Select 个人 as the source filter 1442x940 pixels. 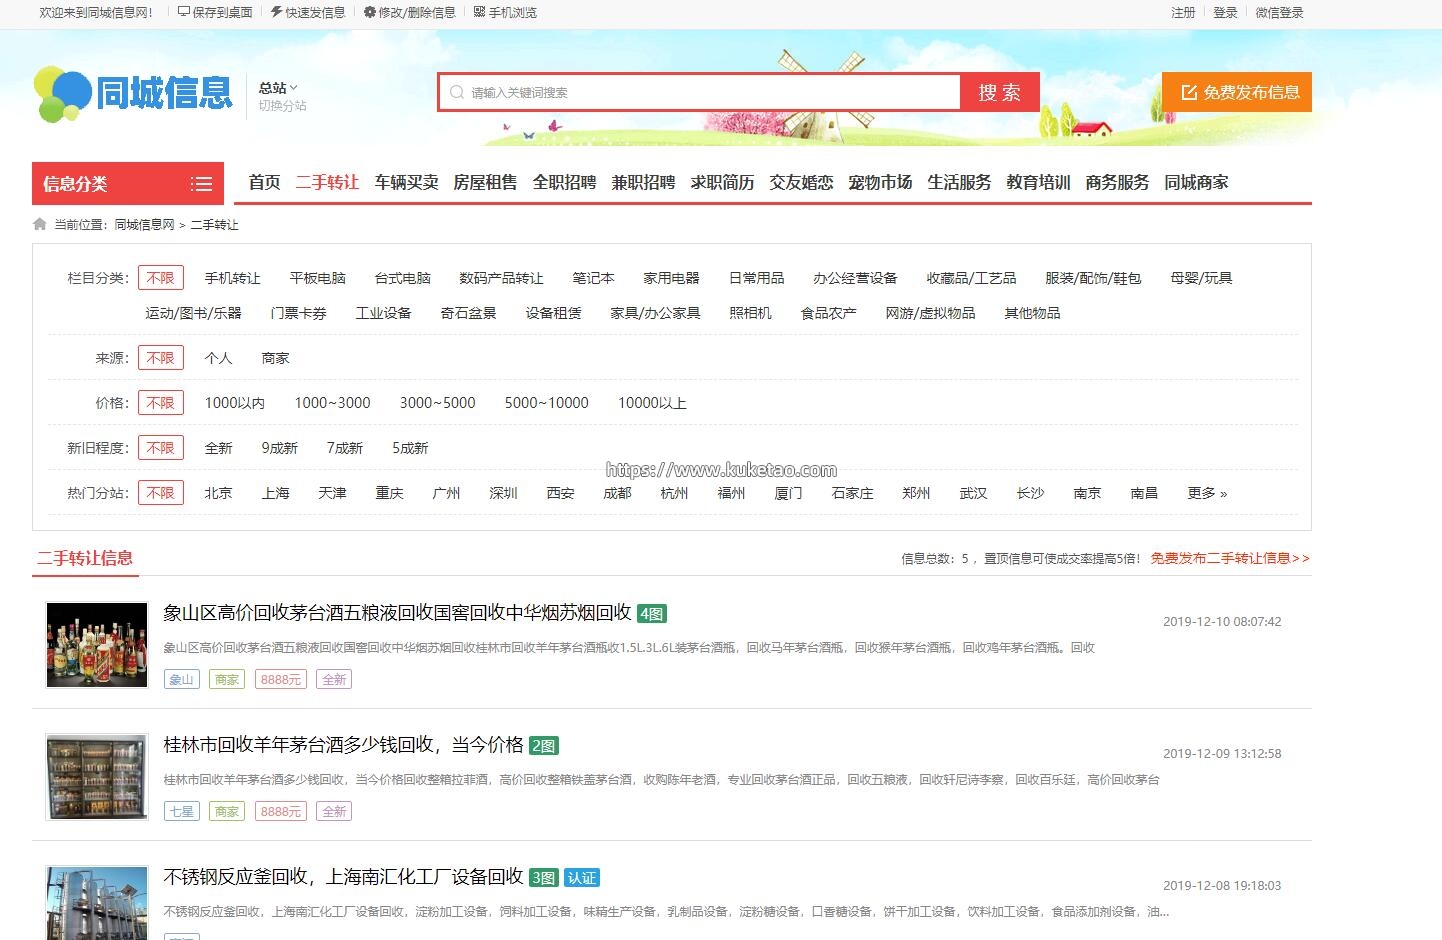[218, 358]
